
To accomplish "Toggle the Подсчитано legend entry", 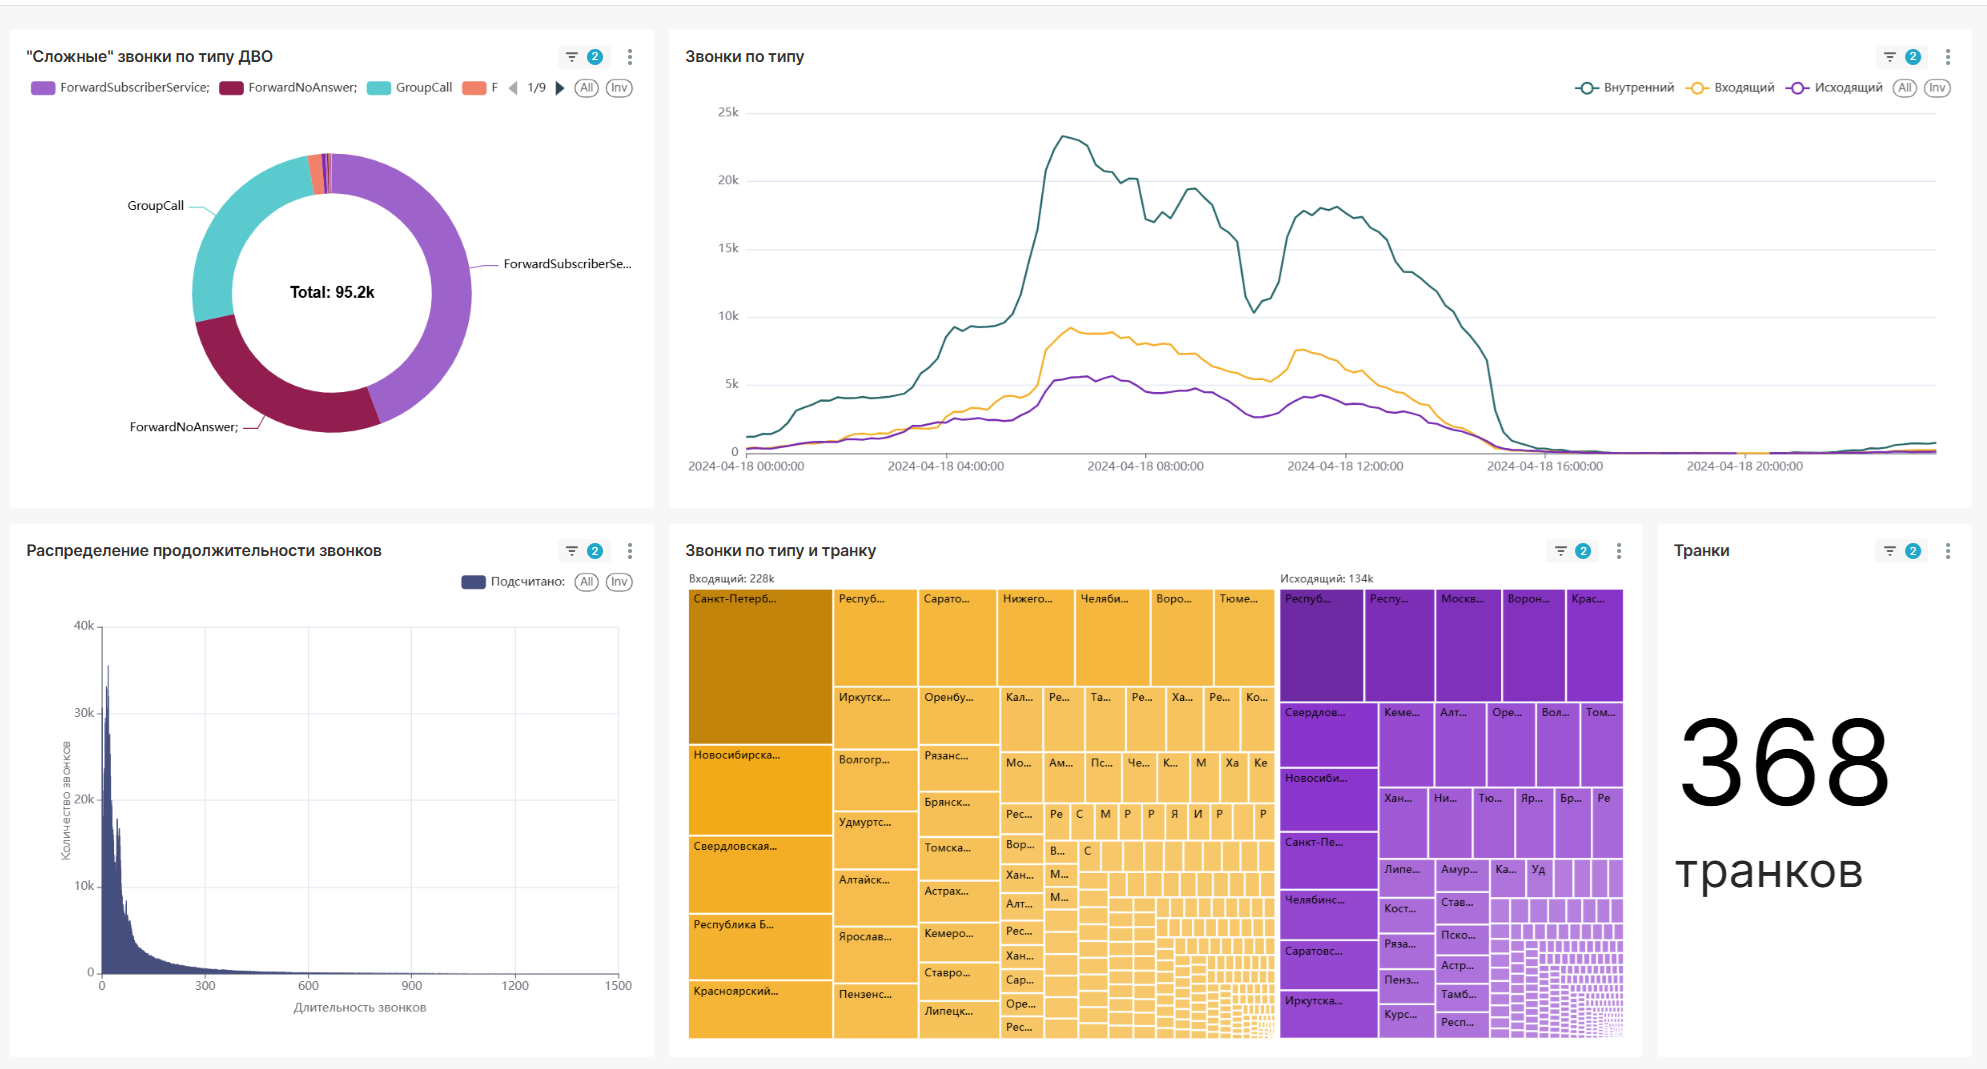I will pyautogui.click(x=513, y=582).
